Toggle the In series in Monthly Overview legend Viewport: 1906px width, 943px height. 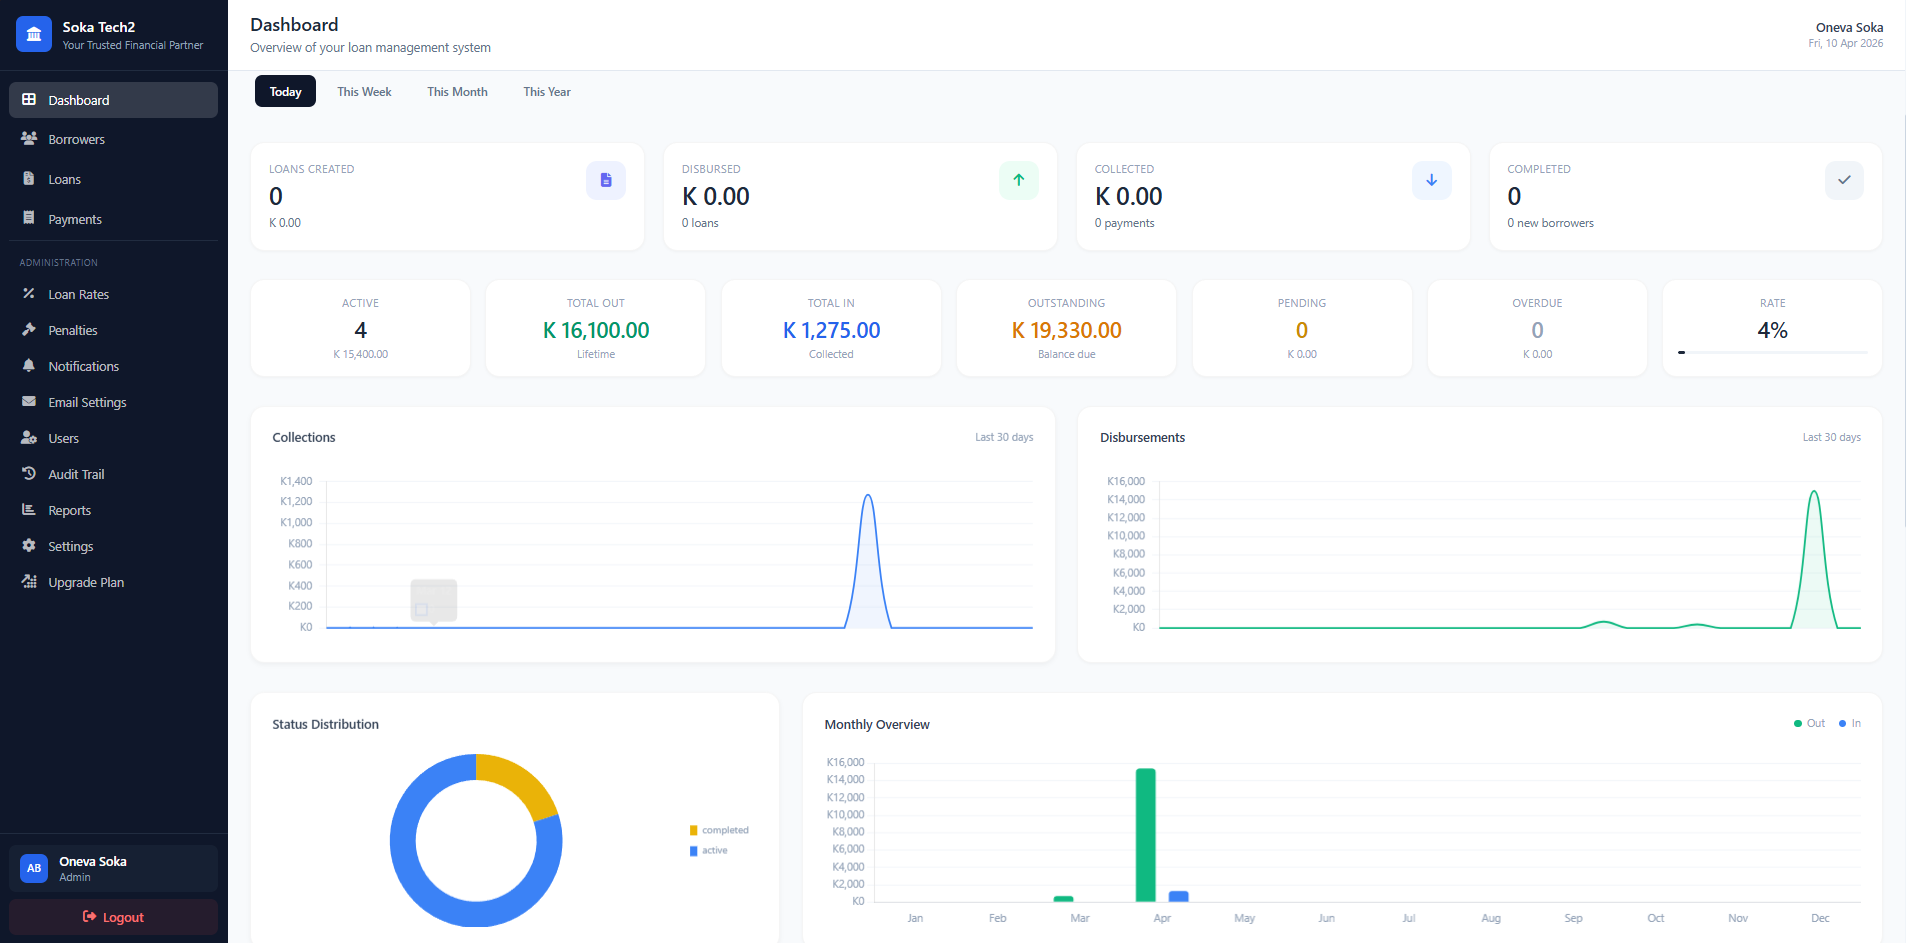[x=1849, y=722]
